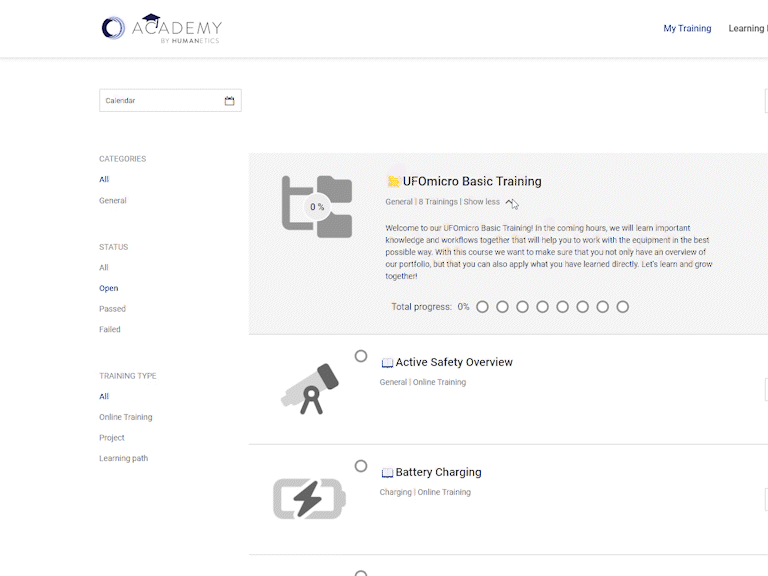Click the '8 Trainings' text

(438, 202)
